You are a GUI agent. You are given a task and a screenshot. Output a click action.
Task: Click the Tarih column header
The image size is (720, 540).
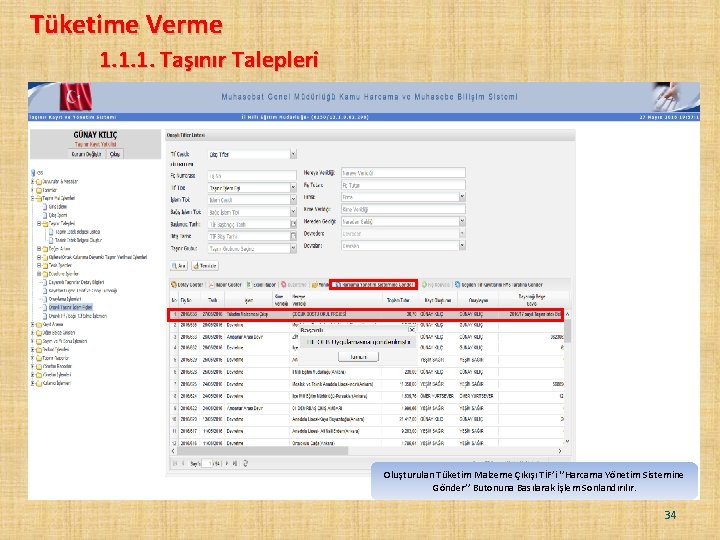coord(213,300)
